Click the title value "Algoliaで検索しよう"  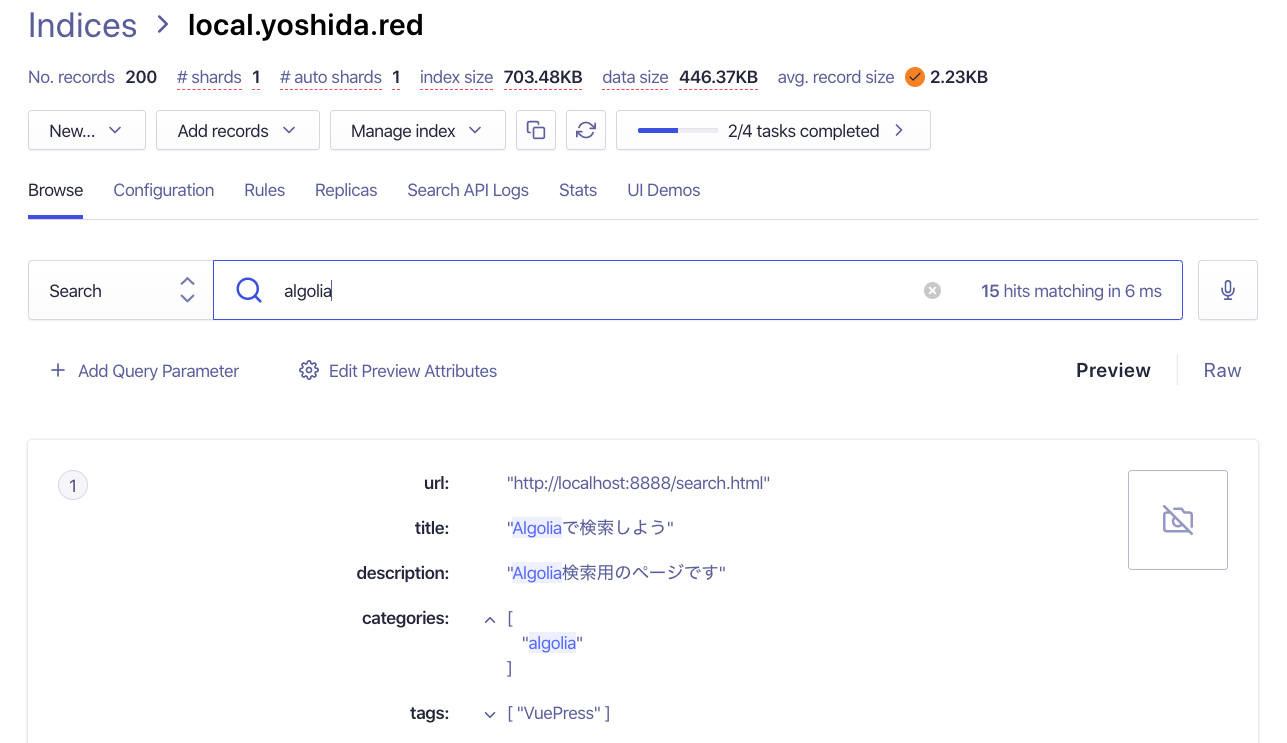click(590, 528)
